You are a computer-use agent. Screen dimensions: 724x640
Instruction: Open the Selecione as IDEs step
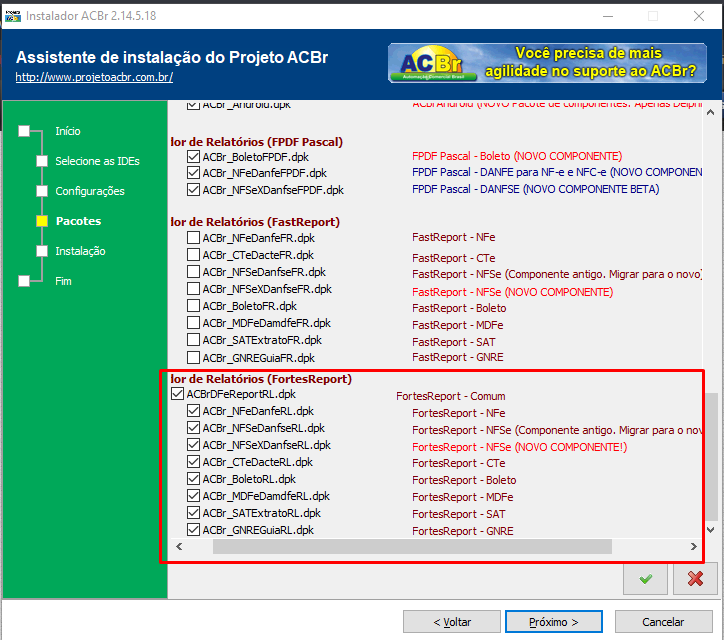[97, 161]
